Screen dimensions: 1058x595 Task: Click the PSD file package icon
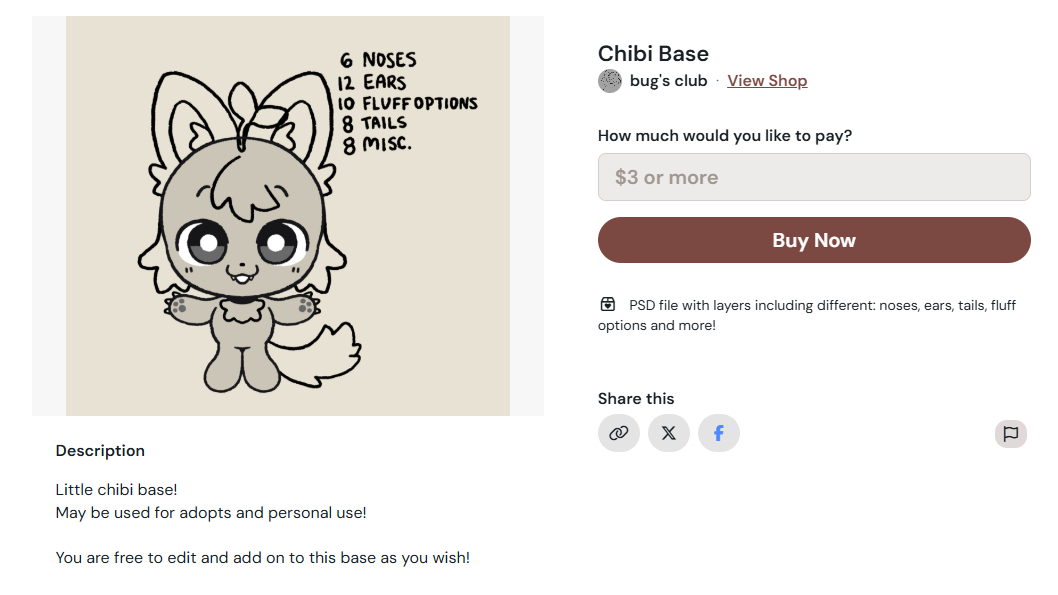[x=608, y=304]
